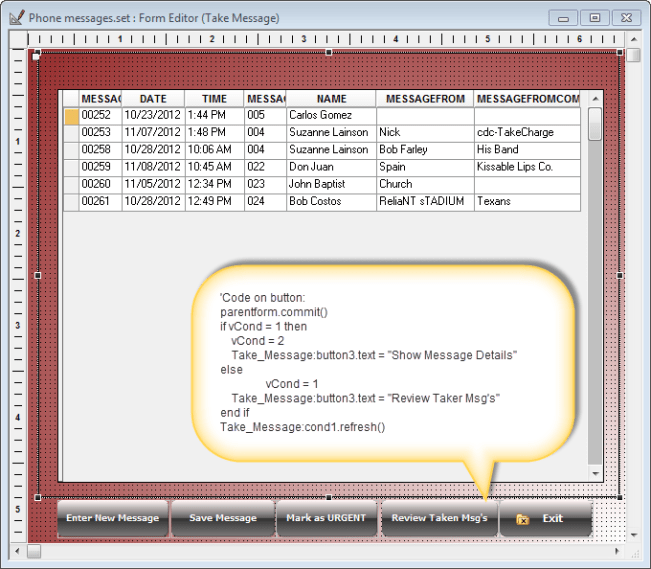Click the grid's scroll up arrow
651x569 pixels.
click(x=595, y=98)
